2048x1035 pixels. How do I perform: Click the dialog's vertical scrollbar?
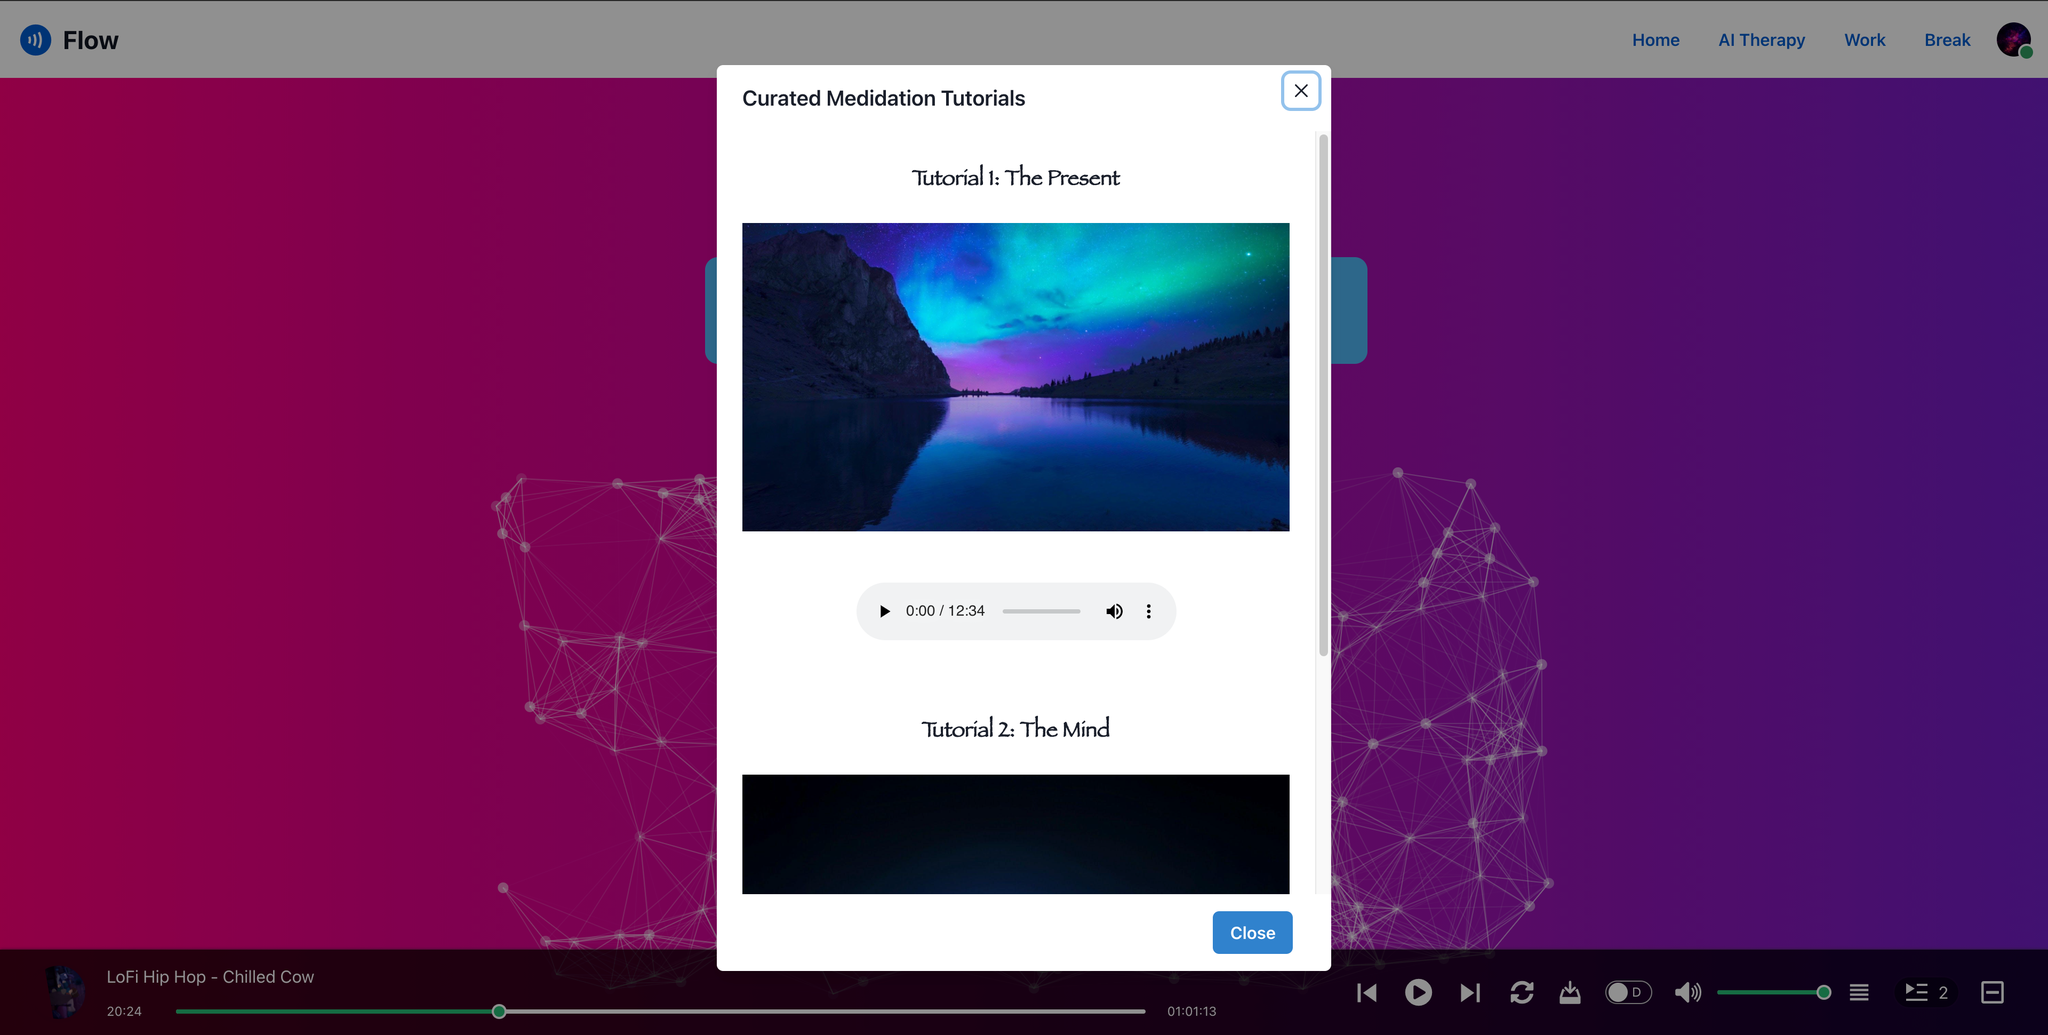(1323, 395)
